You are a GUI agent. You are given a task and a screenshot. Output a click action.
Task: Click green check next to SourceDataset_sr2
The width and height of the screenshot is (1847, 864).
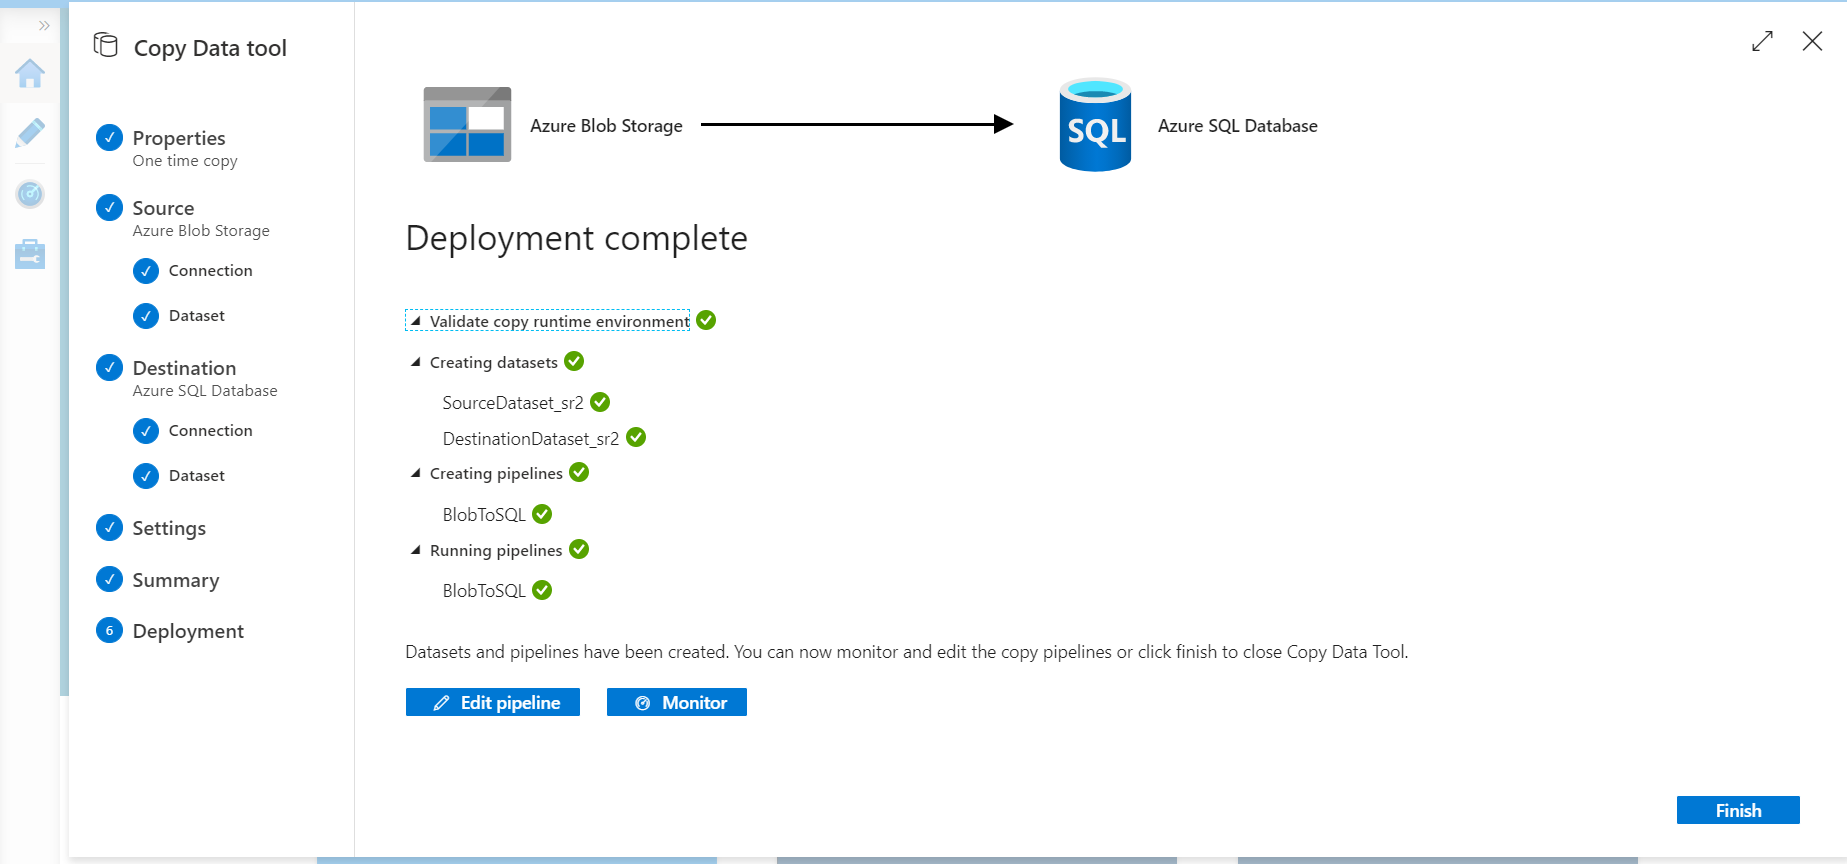(600, 402)
